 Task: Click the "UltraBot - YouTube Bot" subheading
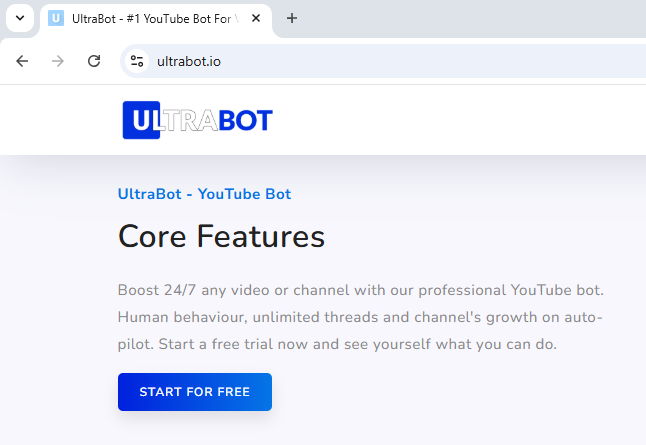pyautogui.click(x=204, y=194)
